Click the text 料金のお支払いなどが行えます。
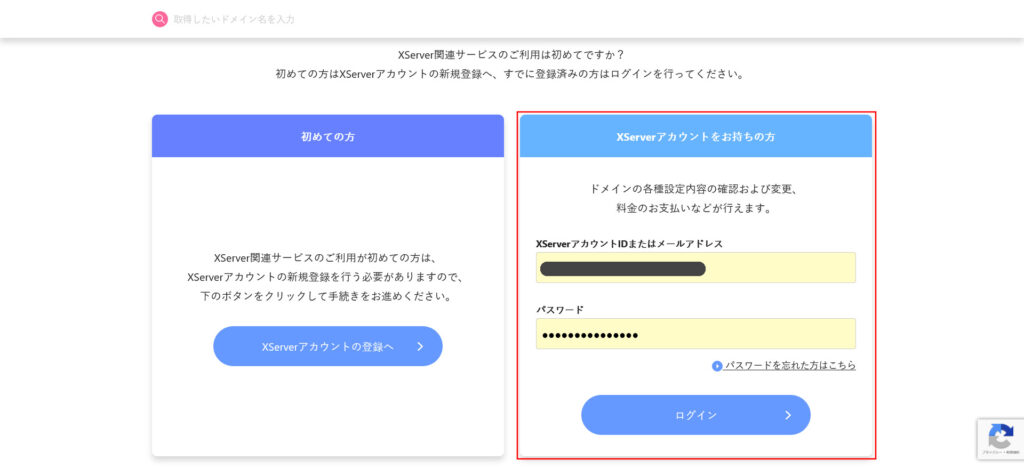 [x=696, y=209]
